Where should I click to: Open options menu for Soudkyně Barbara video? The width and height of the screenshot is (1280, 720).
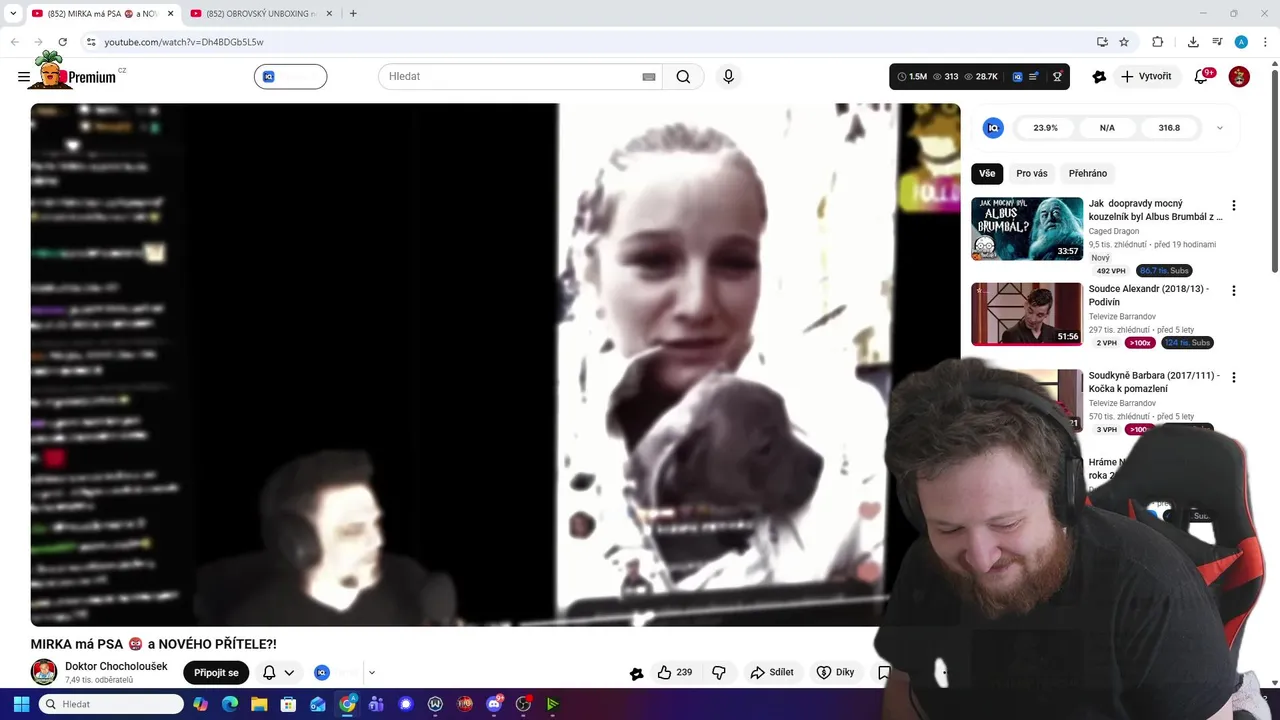point(1233,378)
